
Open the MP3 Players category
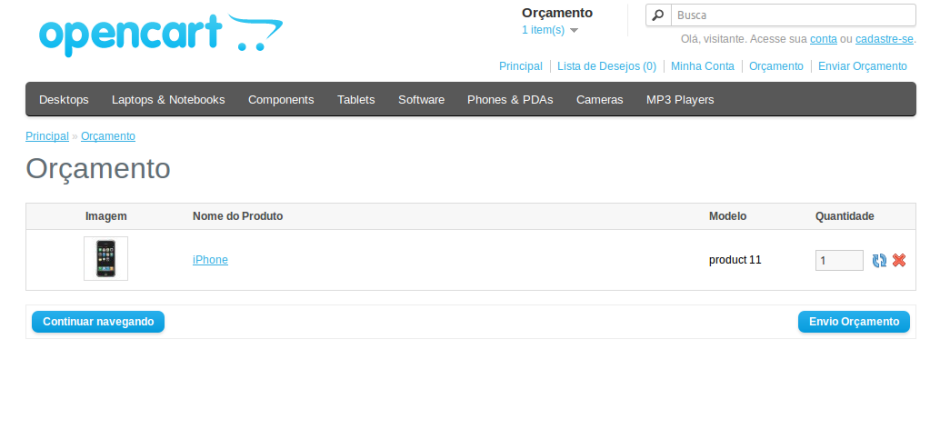coord(680,99)
